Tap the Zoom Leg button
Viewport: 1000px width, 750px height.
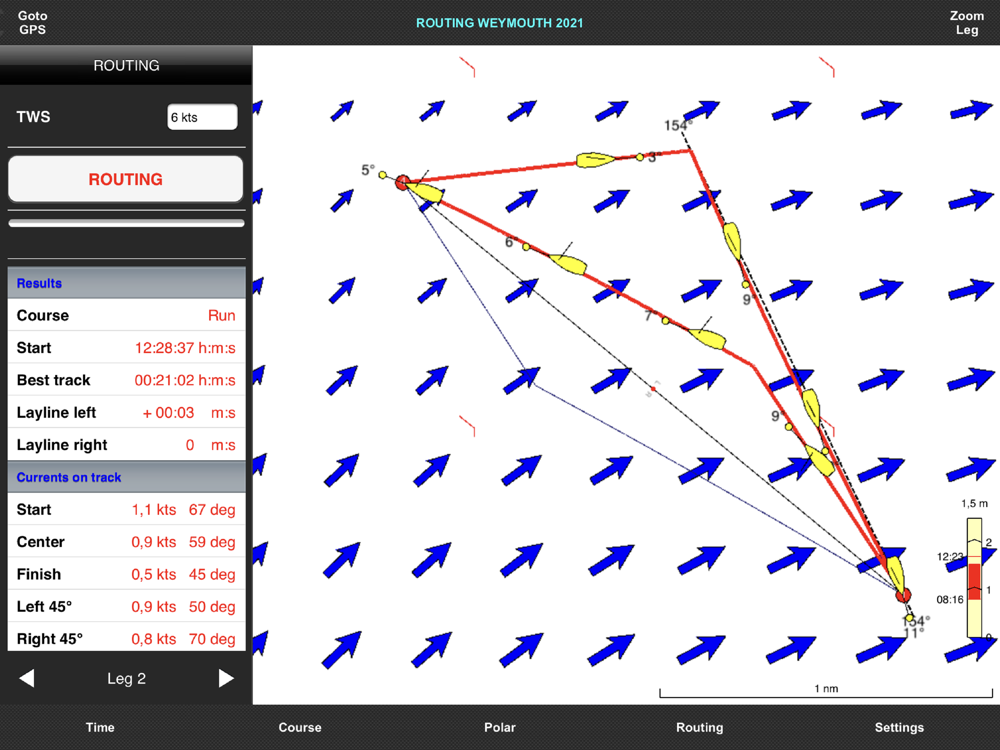966,23
